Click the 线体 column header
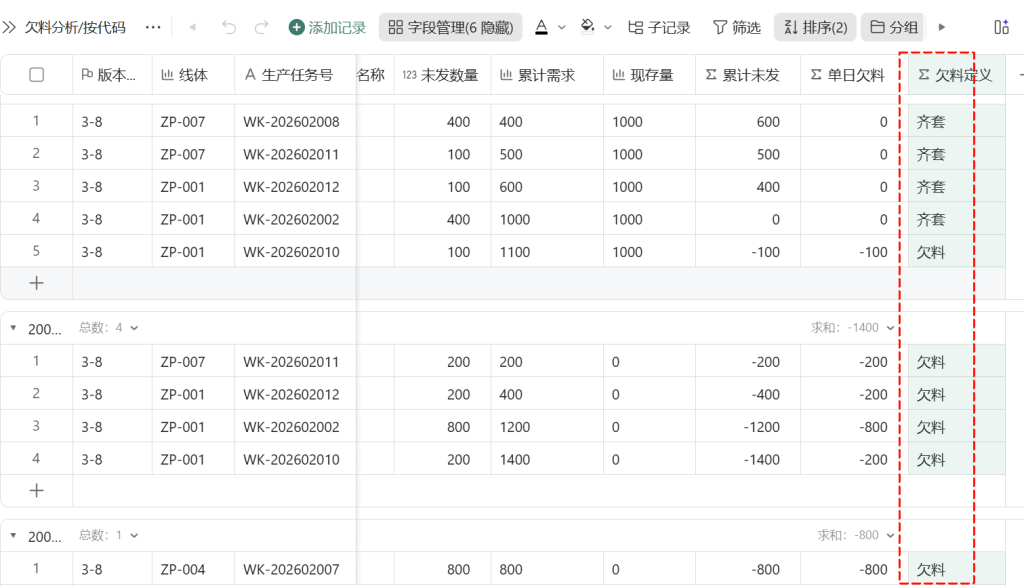The image size is (1024, 586). click(x=193, y=75)
